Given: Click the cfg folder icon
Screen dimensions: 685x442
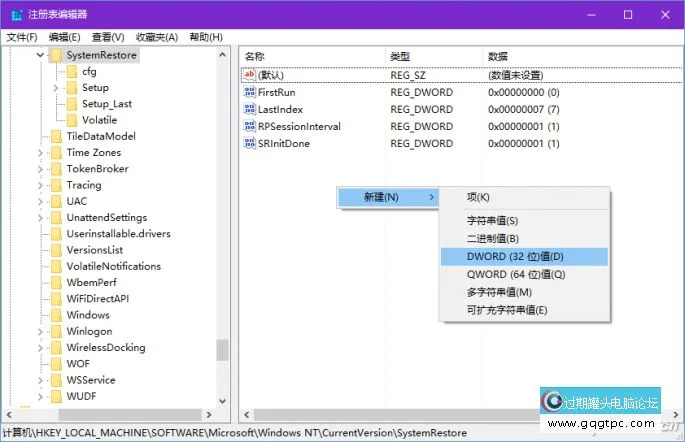Looking at the screenshot, I should (x=72, y=72).
